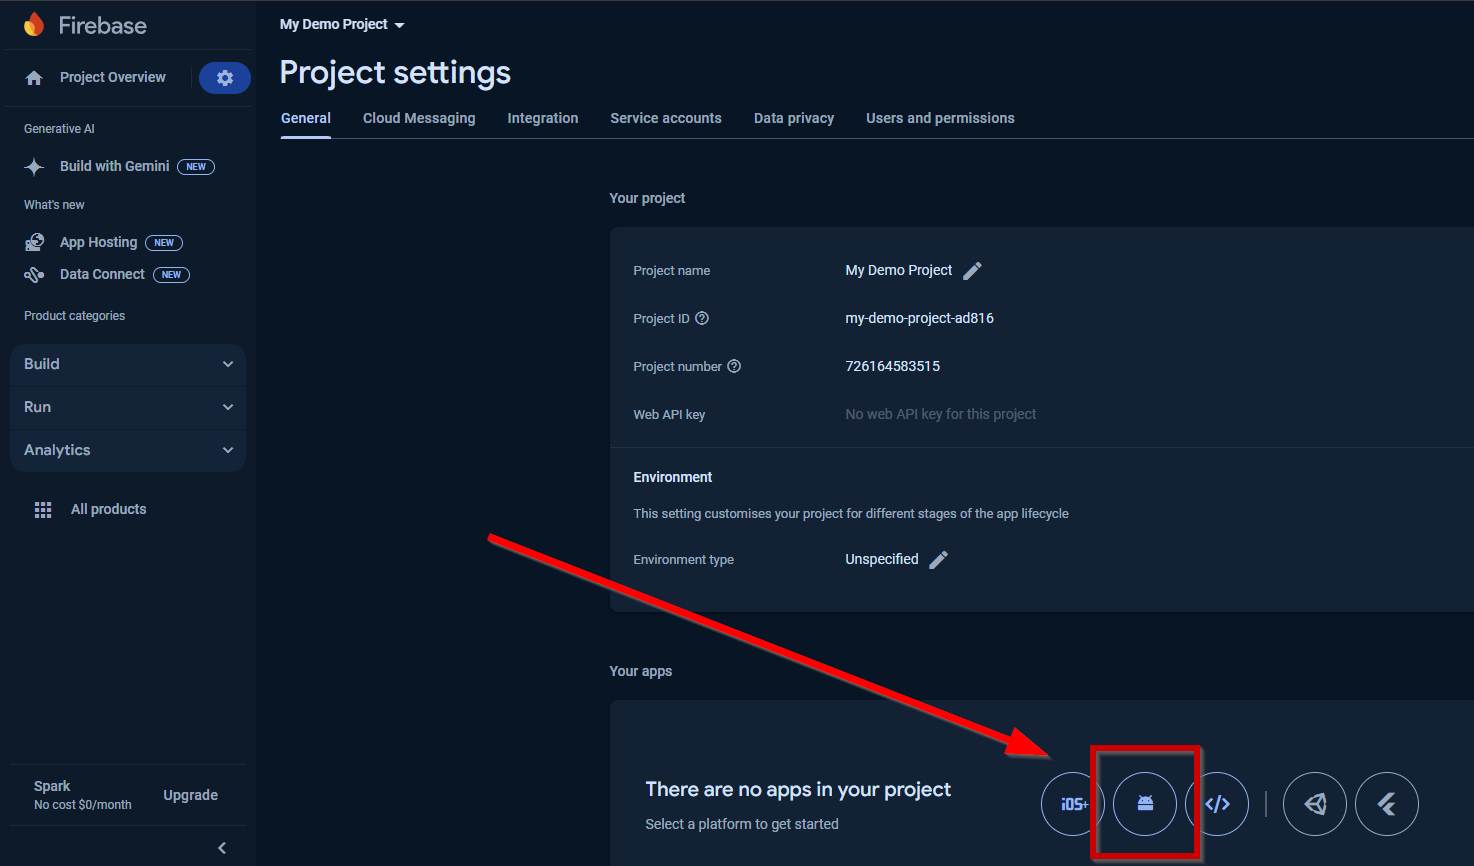
Task: Switch to the Cloud Messaging tab
Action: click(x=419, y=118)
